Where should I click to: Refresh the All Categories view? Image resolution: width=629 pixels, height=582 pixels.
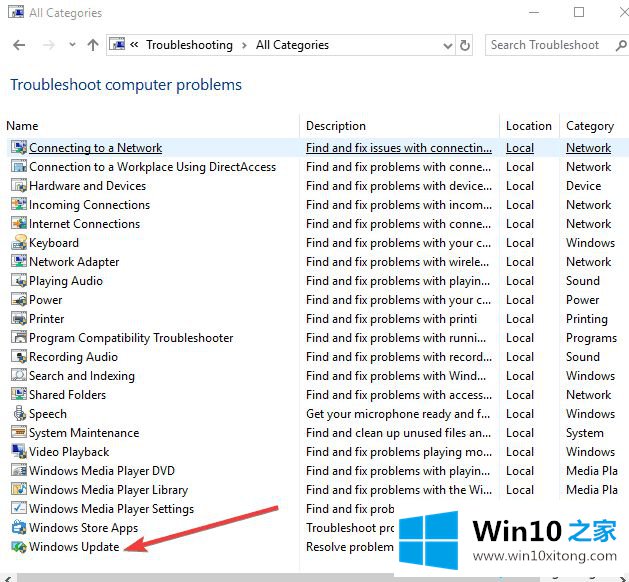(465, 45)
